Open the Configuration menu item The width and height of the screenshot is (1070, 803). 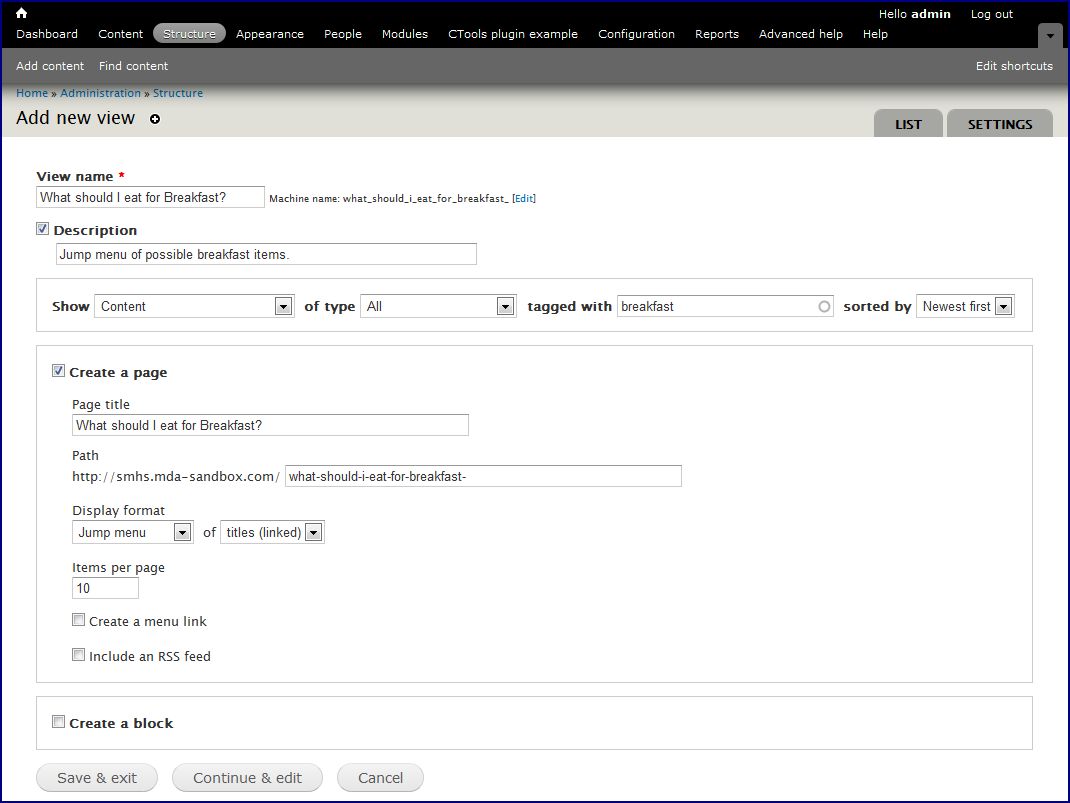pyautogui.click(x=636, y=34)
